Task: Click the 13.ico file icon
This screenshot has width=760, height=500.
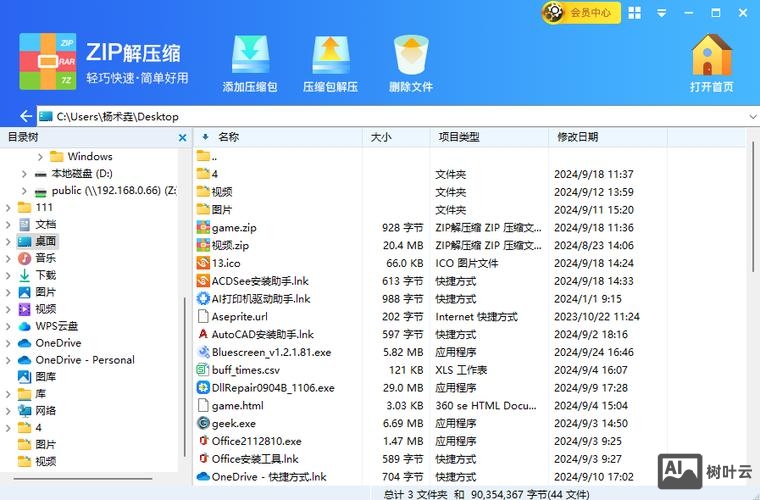Action: pos(203,263)
